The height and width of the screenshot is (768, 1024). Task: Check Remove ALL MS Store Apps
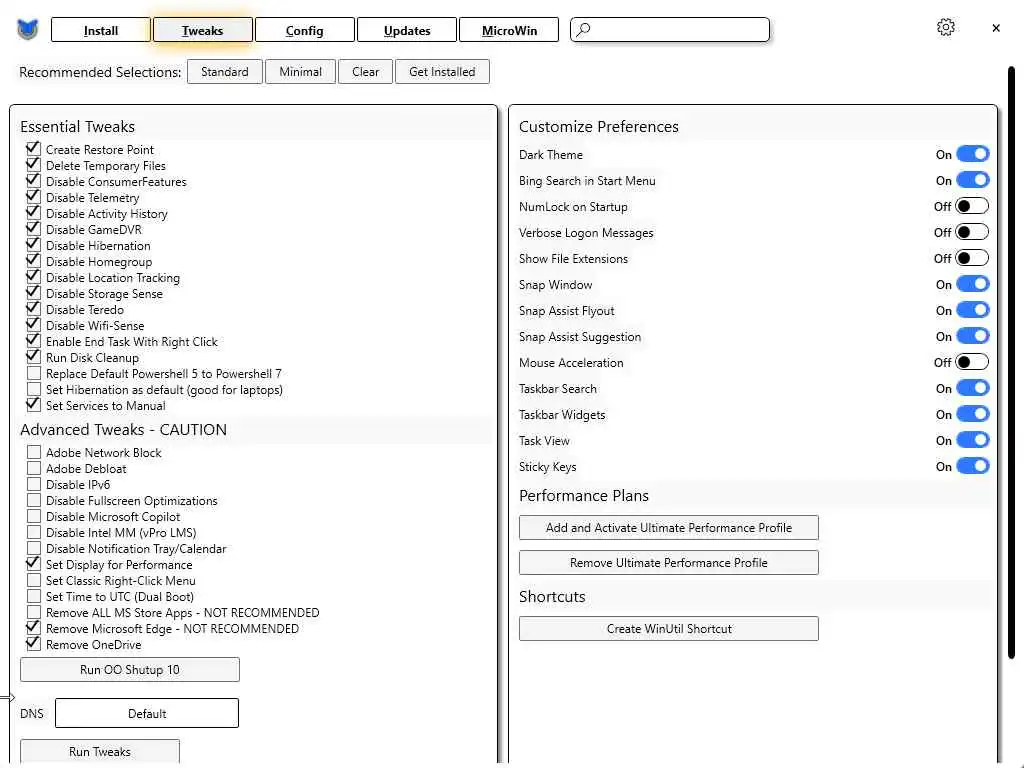point(33,612)
